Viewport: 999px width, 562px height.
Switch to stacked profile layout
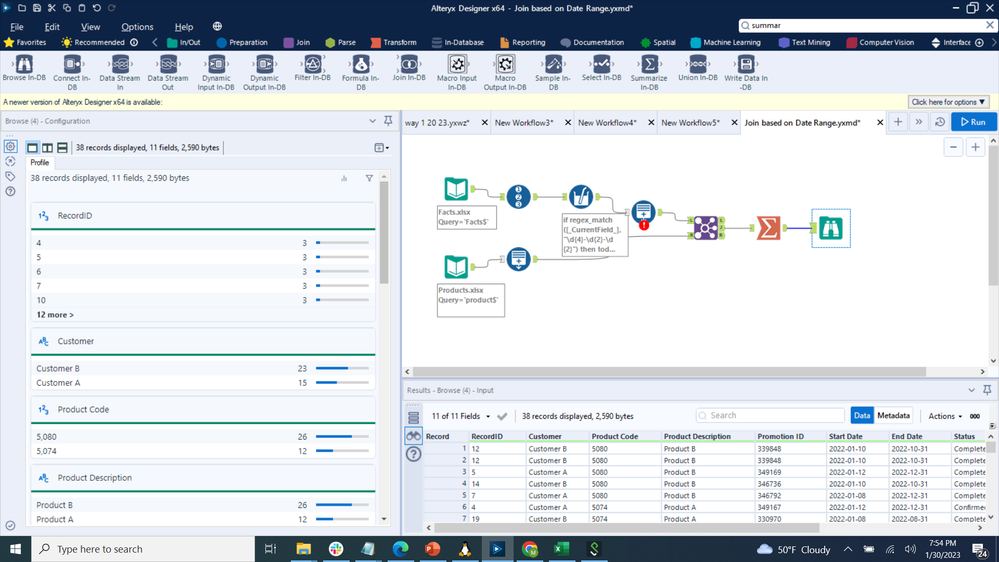[62, 147]
